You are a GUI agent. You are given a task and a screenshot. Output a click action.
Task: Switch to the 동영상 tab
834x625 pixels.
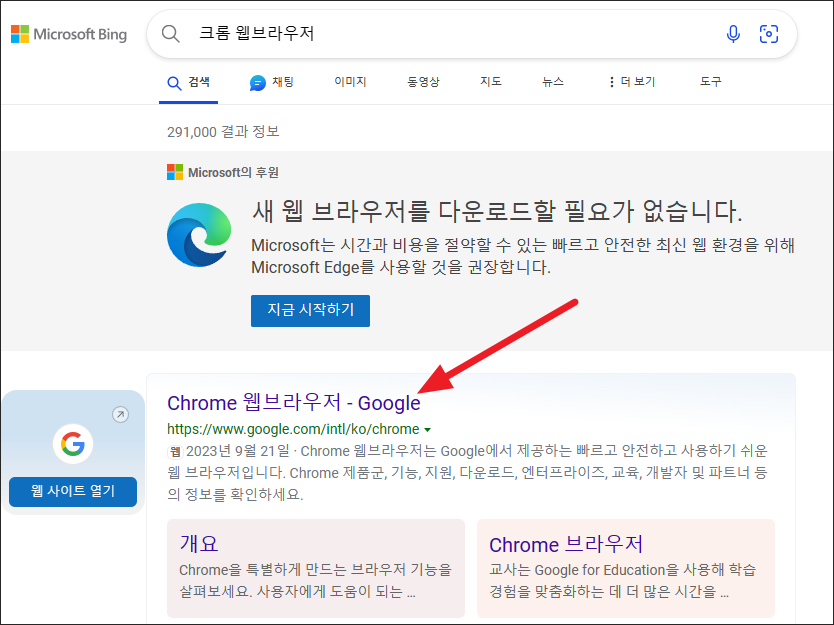pyautogui.click(x=423, y=81)
